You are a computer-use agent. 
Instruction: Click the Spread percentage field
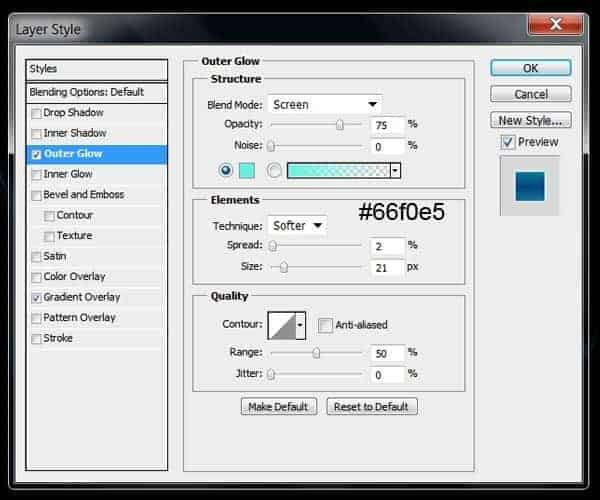tap(387, 246)
